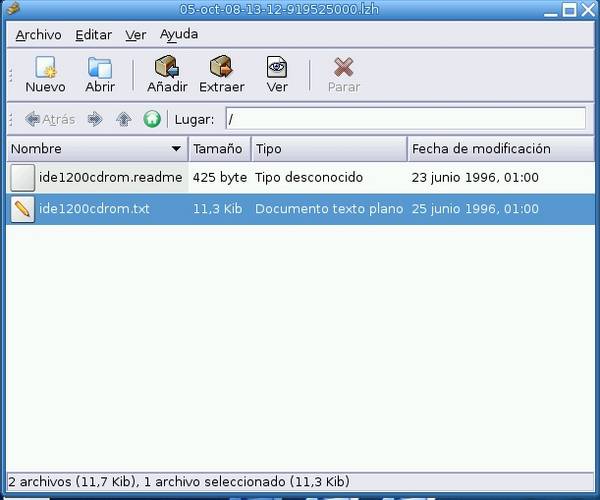Click the "25 junio 1996, 01:00" date
The height and width of the screenshot is (500, 600).
pyautogui.click(x=475, y=209)
